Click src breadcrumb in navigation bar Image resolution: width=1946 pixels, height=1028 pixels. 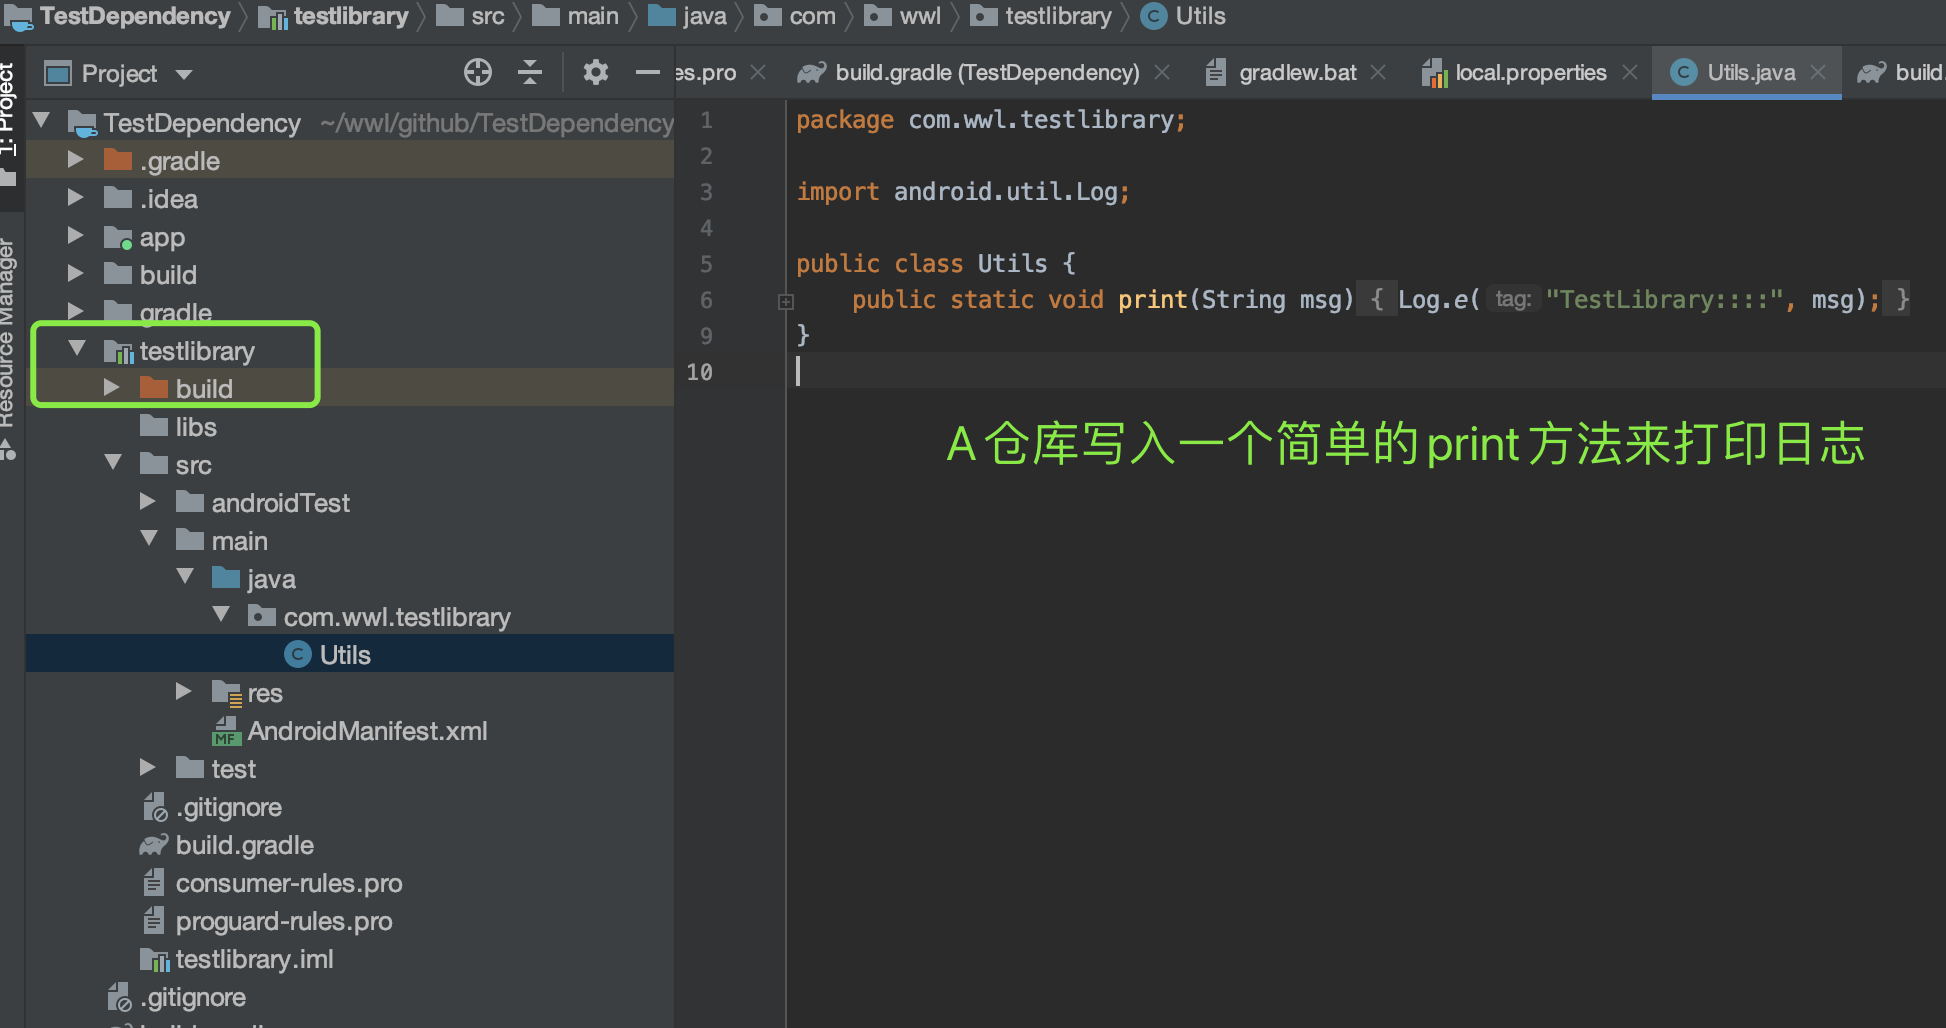click(x=488, y=16)
